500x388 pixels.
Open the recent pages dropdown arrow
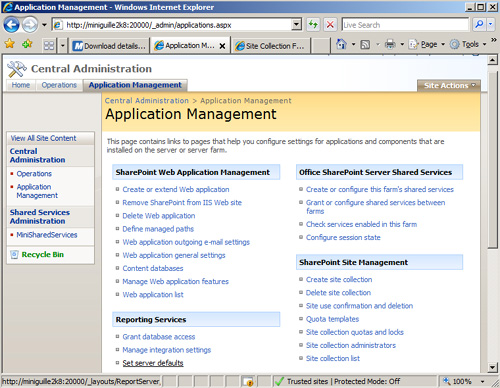tap(44, 25)
